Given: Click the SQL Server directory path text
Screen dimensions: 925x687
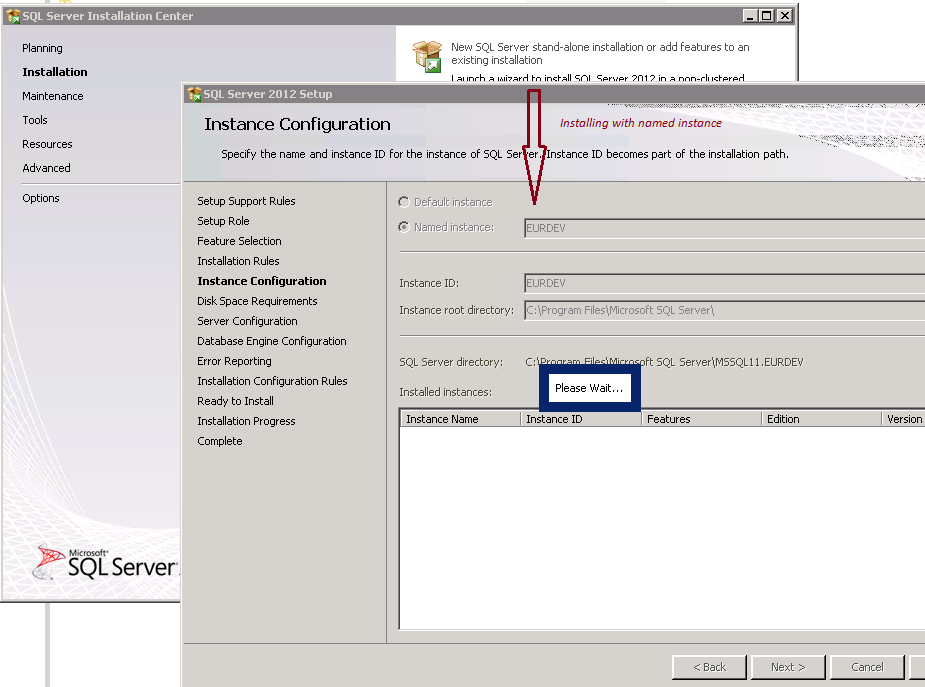Looking at the screenshot, I should tap(664, 362).
